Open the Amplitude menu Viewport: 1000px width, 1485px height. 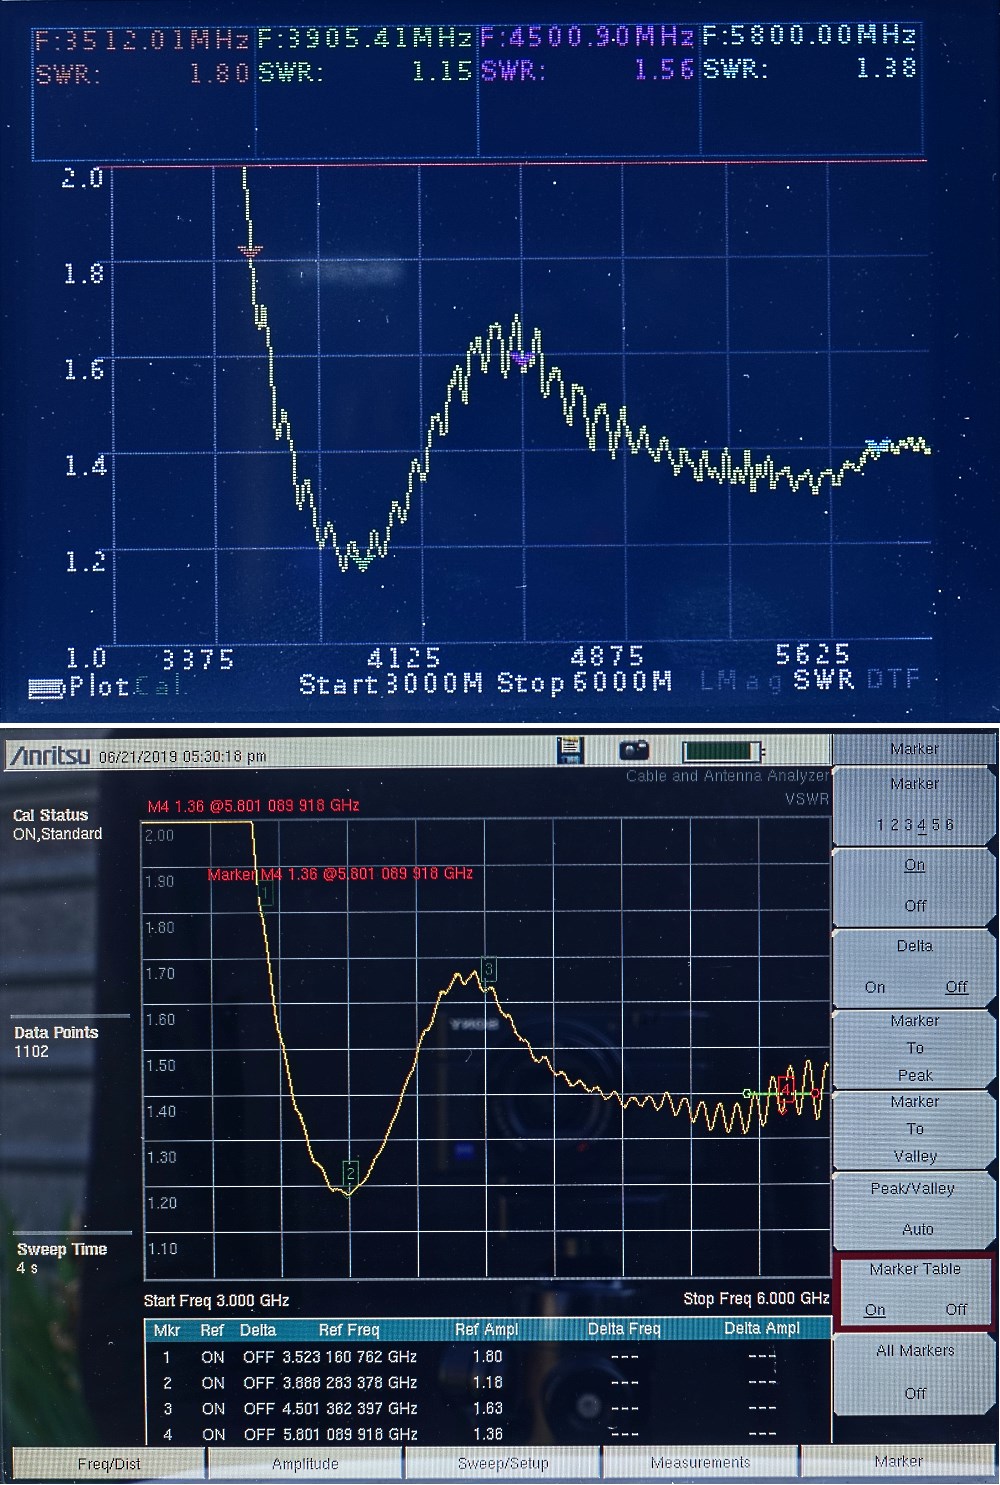pyautogui.click(x=303, y=1462)
